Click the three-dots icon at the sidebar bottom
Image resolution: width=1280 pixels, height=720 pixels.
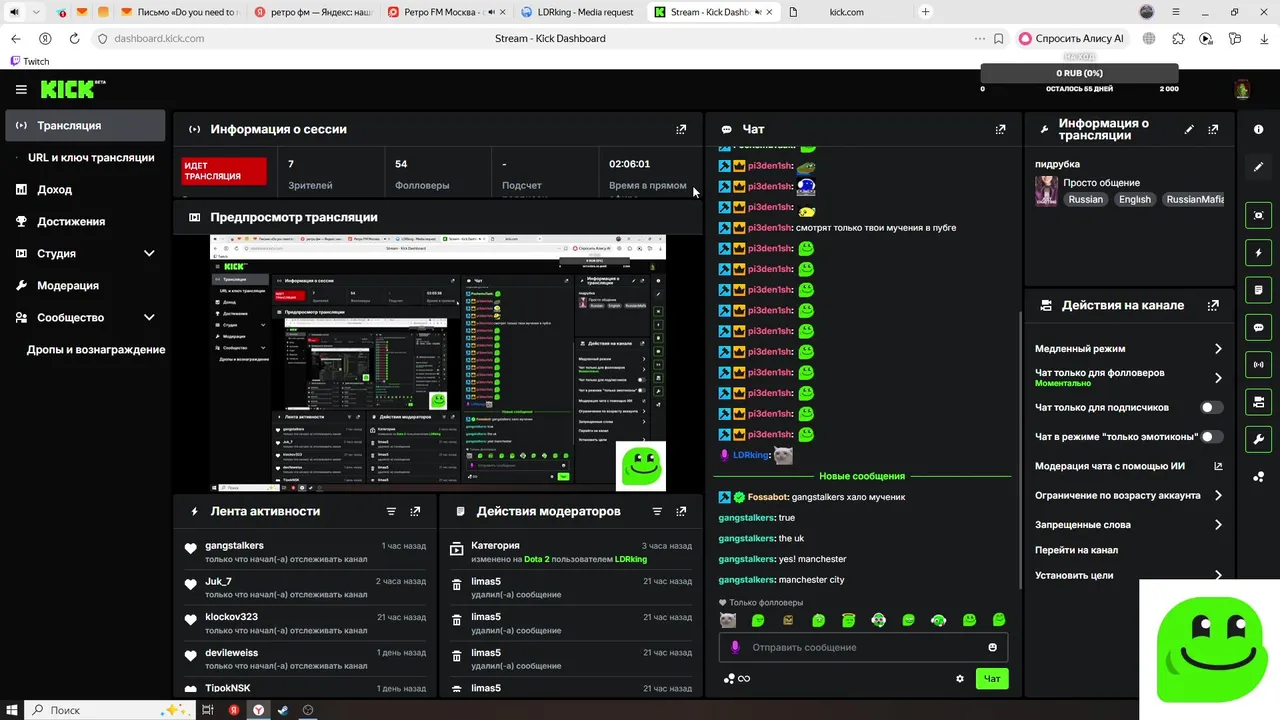click(1258, 477)
